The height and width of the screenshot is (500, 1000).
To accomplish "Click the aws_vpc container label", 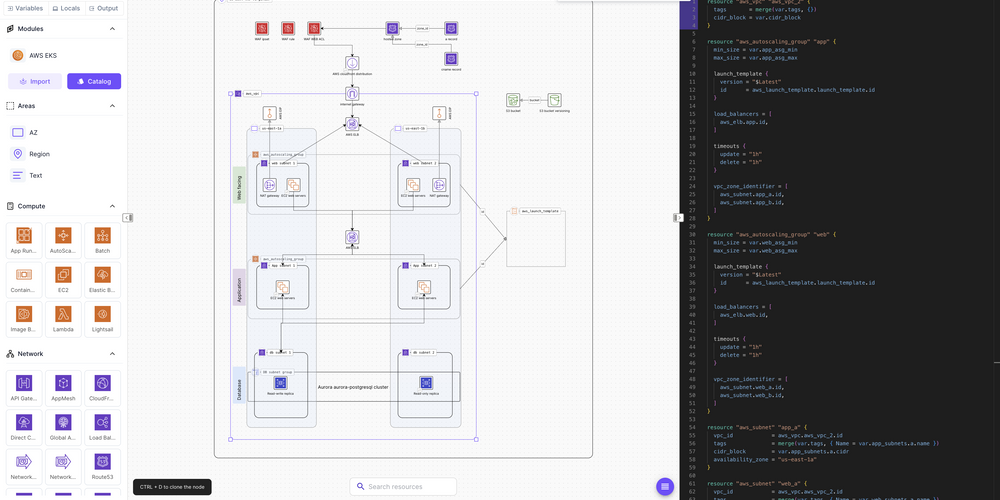I will [x=253, y=94].
